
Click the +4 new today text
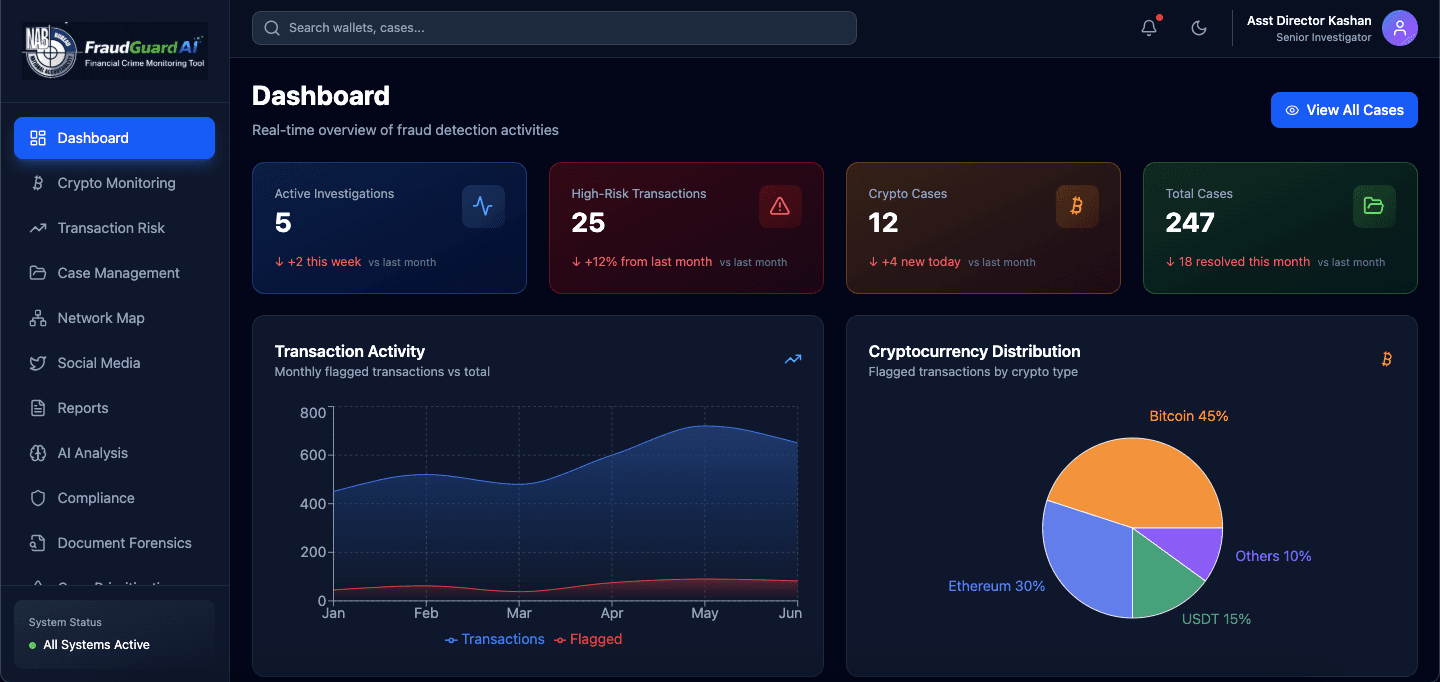click(921, 262)
